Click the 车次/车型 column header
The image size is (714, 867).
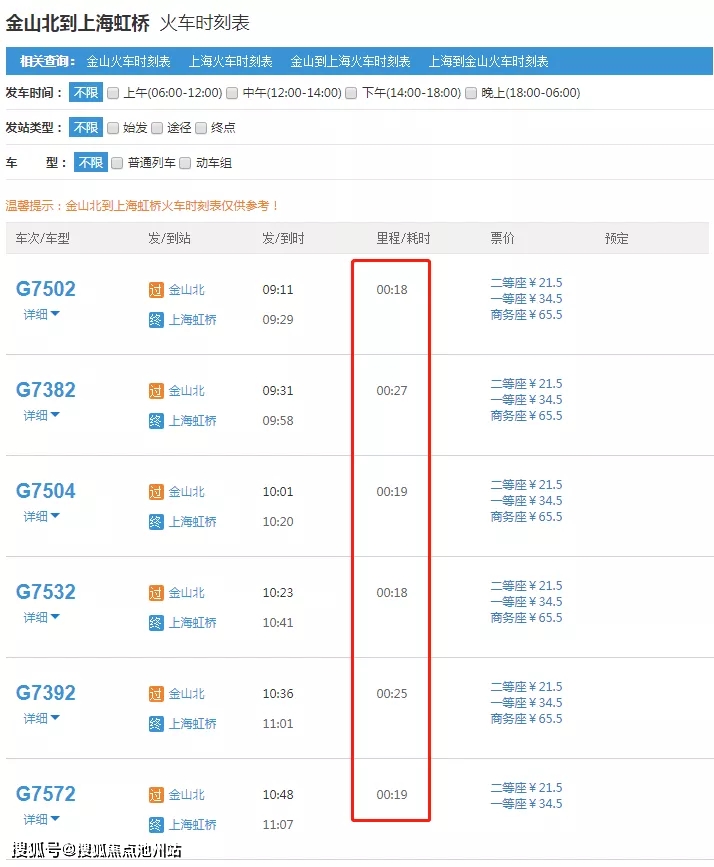click(43, 239)
